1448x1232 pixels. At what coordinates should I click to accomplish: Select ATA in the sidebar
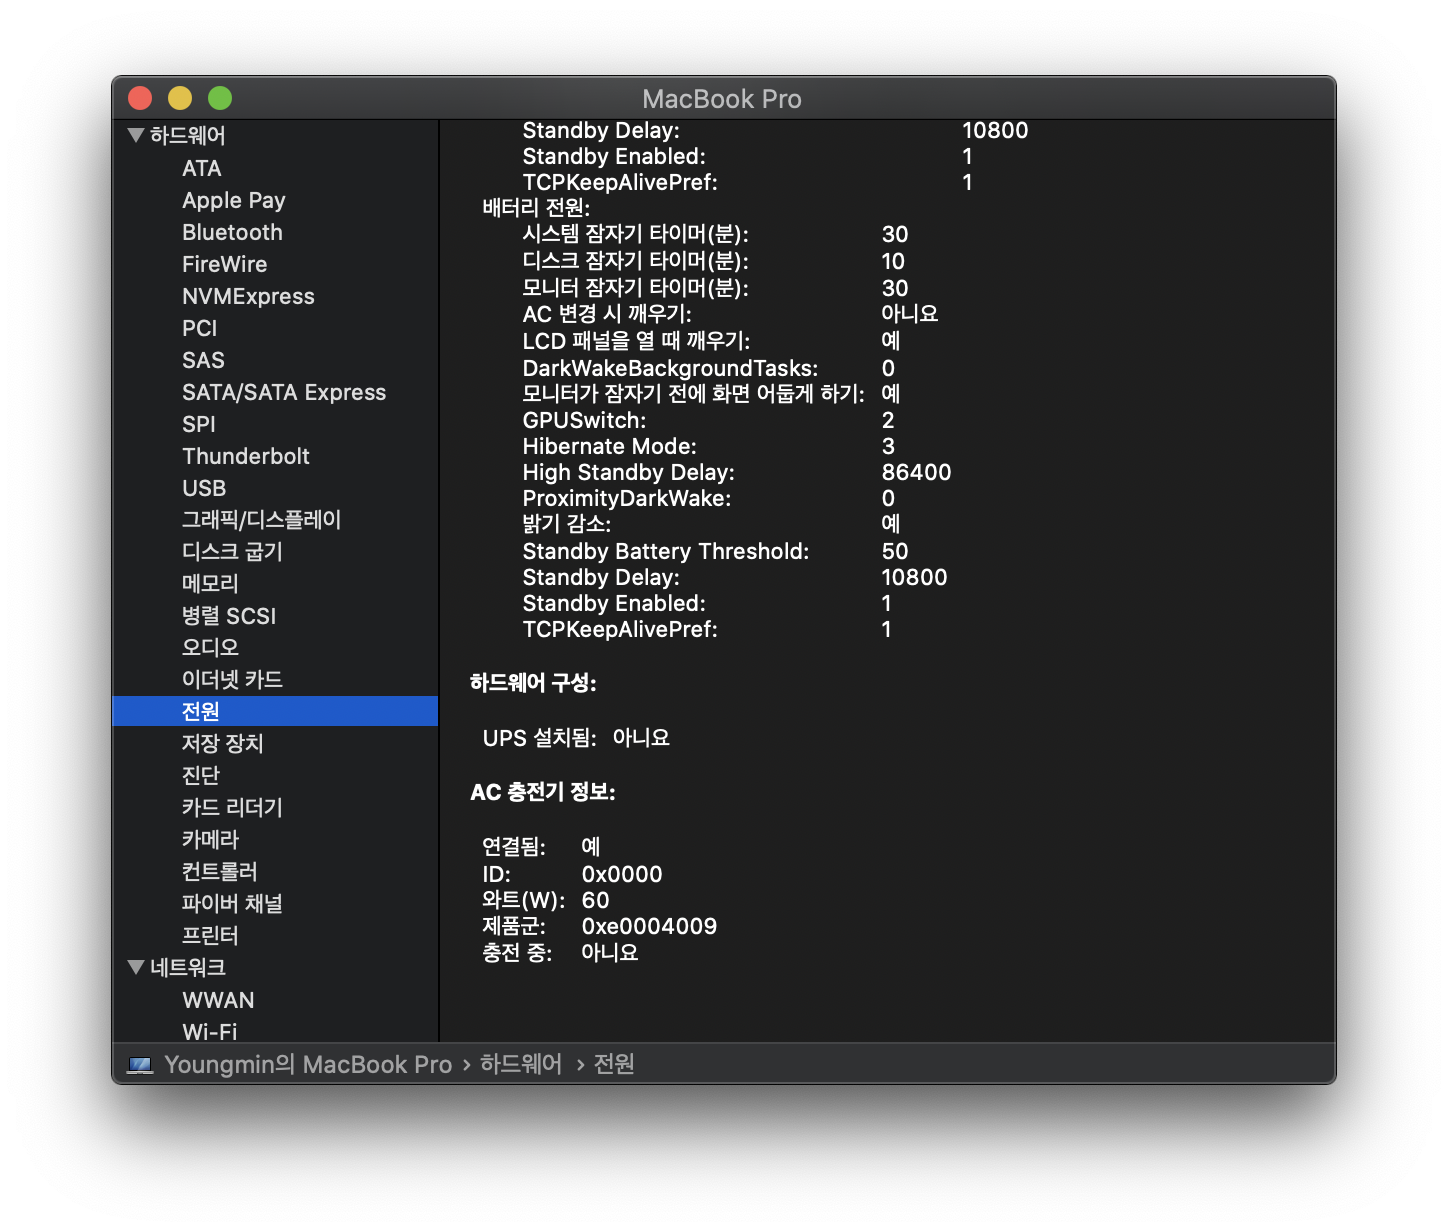coord(202,168)
